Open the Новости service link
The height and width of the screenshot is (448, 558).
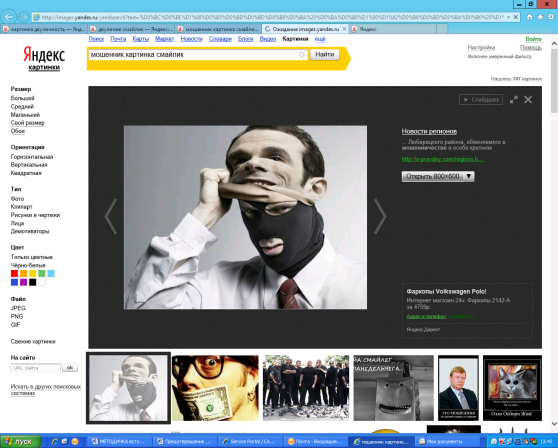click(191, 39)
